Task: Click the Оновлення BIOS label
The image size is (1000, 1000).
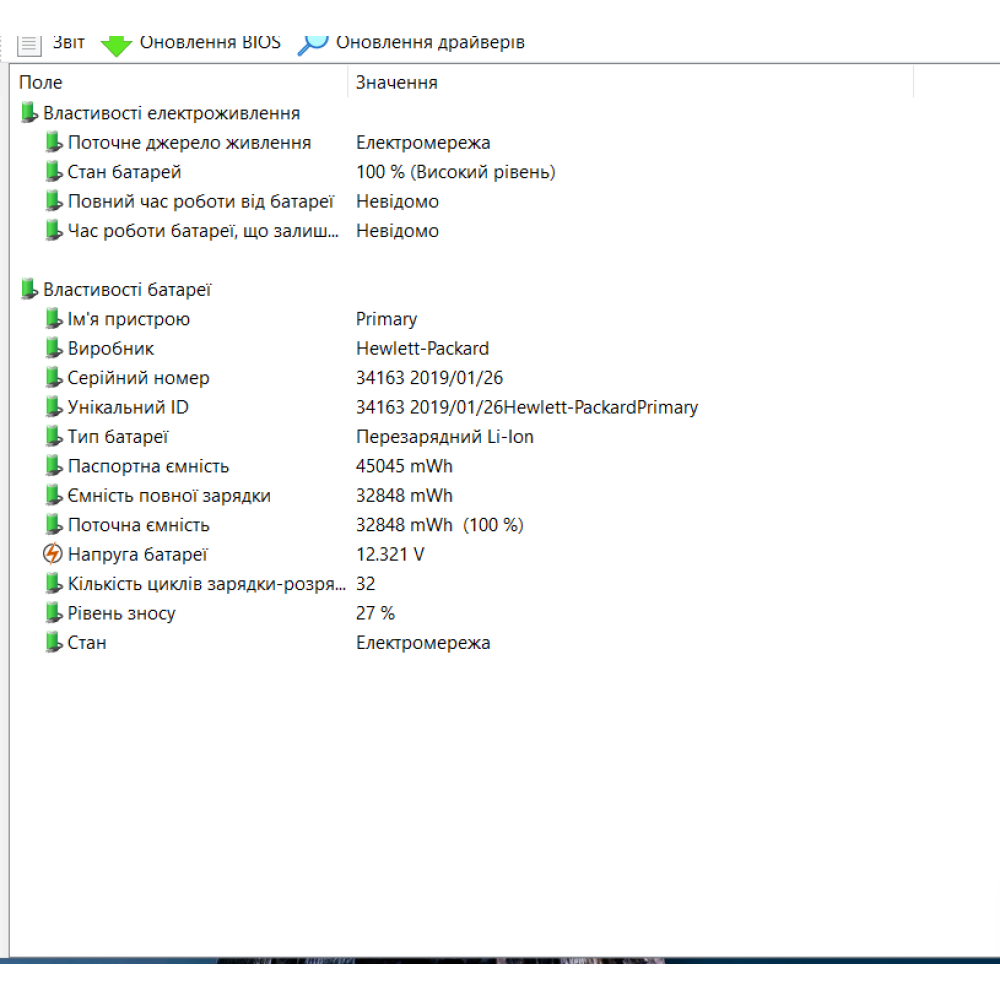Action: coord(210,42)
